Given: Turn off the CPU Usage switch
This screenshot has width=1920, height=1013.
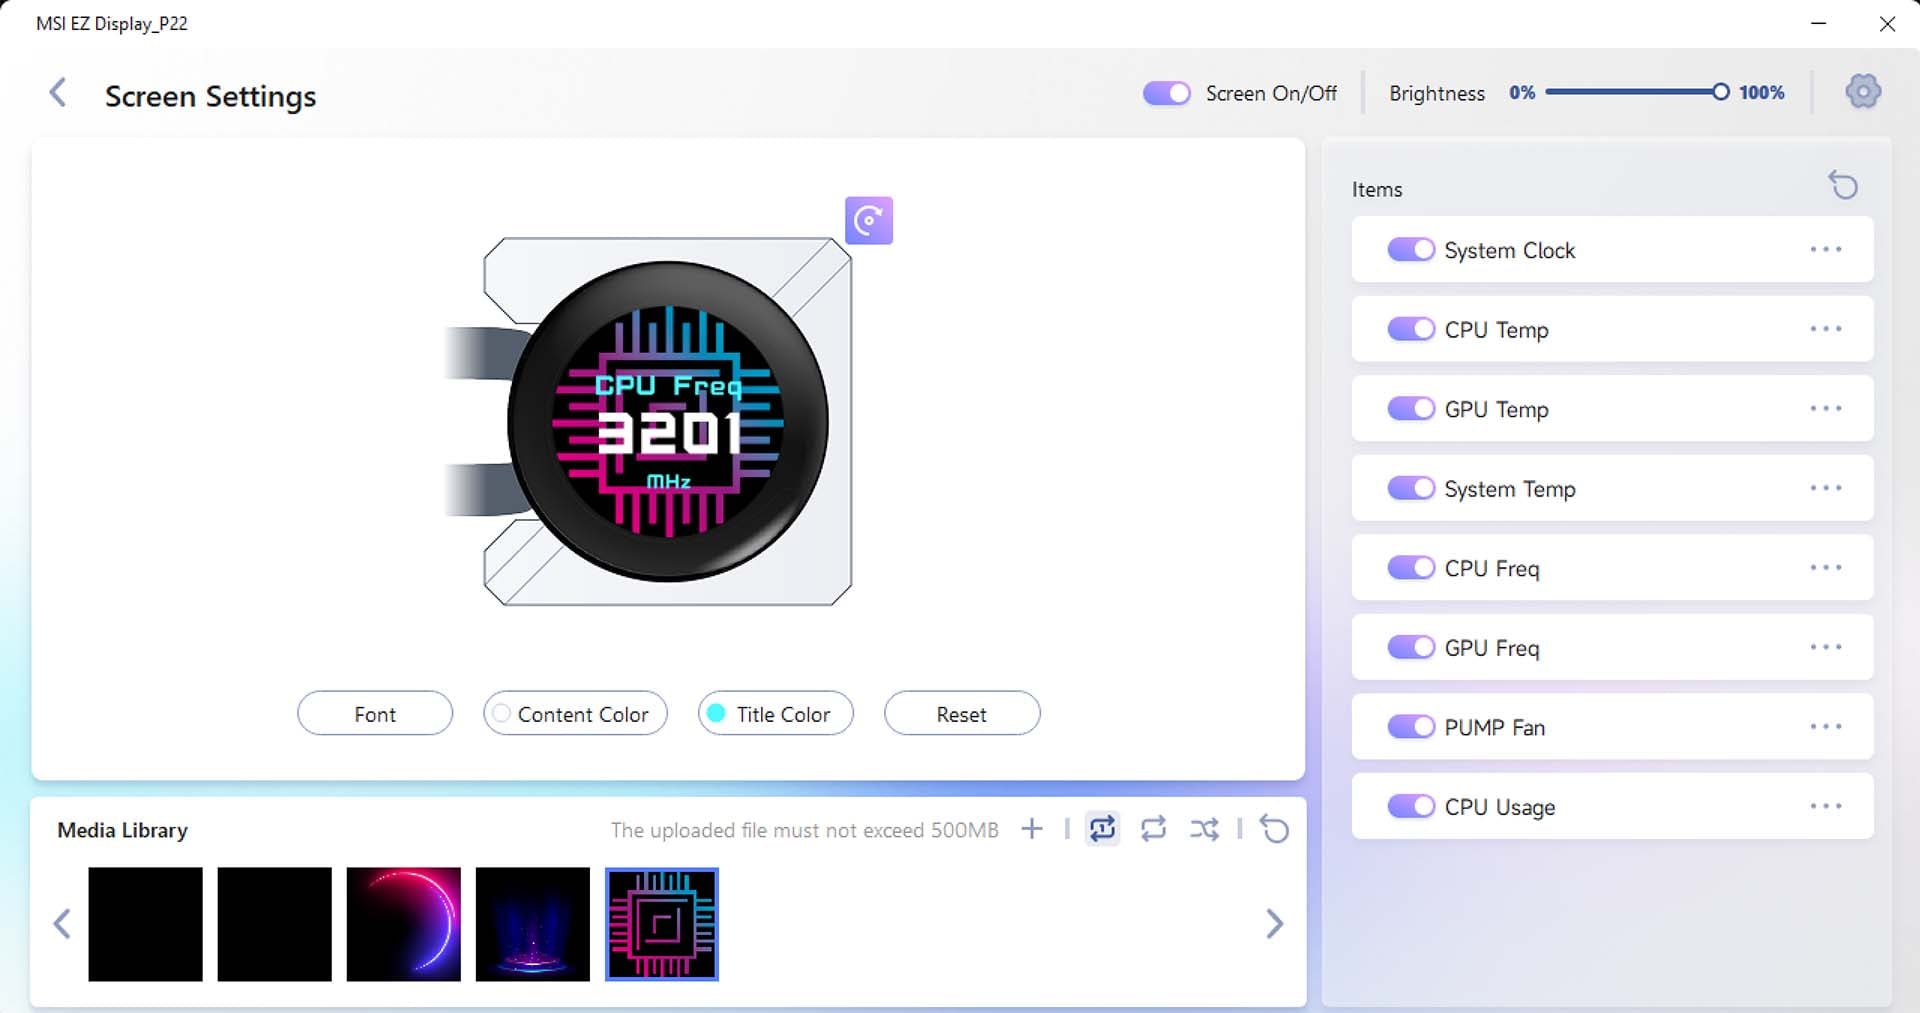Looking at the screenshot, I should pyautogui.click(x=1411, y=806).
